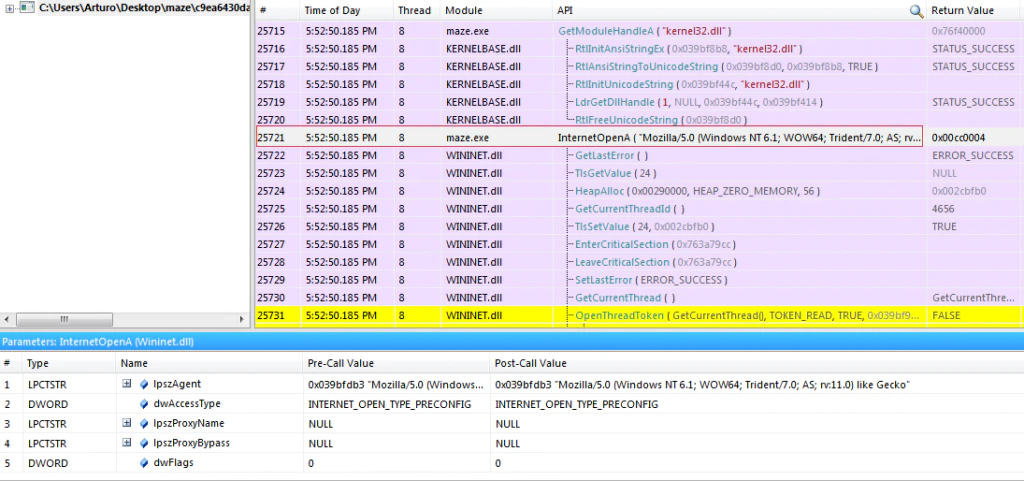Click the lpszProxyName blue parameter icon

144,424
